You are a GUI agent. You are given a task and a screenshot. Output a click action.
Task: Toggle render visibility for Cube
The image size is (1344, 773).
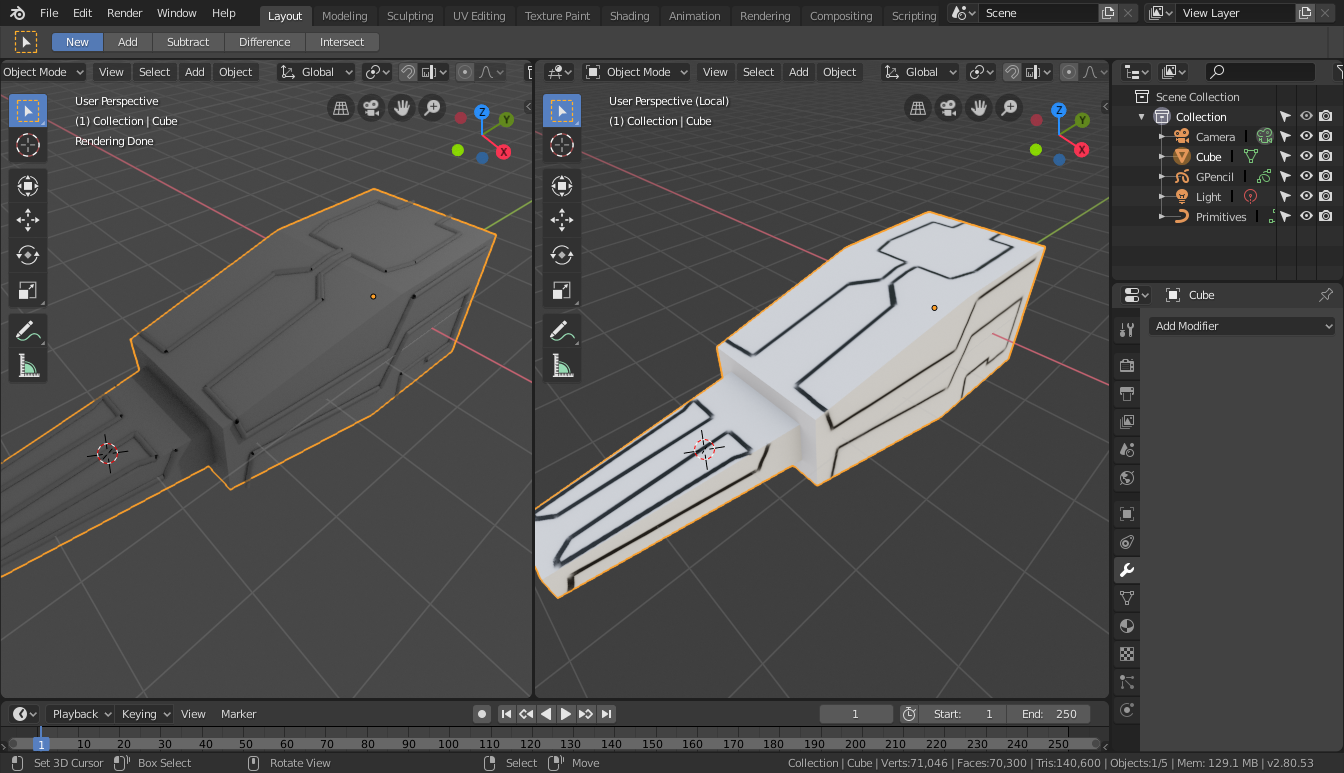[x=1326, y=156]
